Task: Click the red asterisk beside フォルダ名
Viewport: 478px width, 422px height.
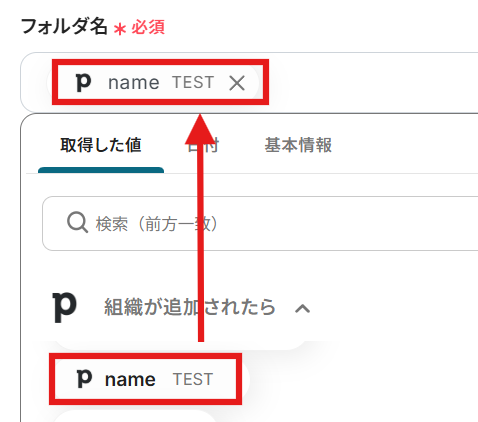Action: (x=119, y=29)
